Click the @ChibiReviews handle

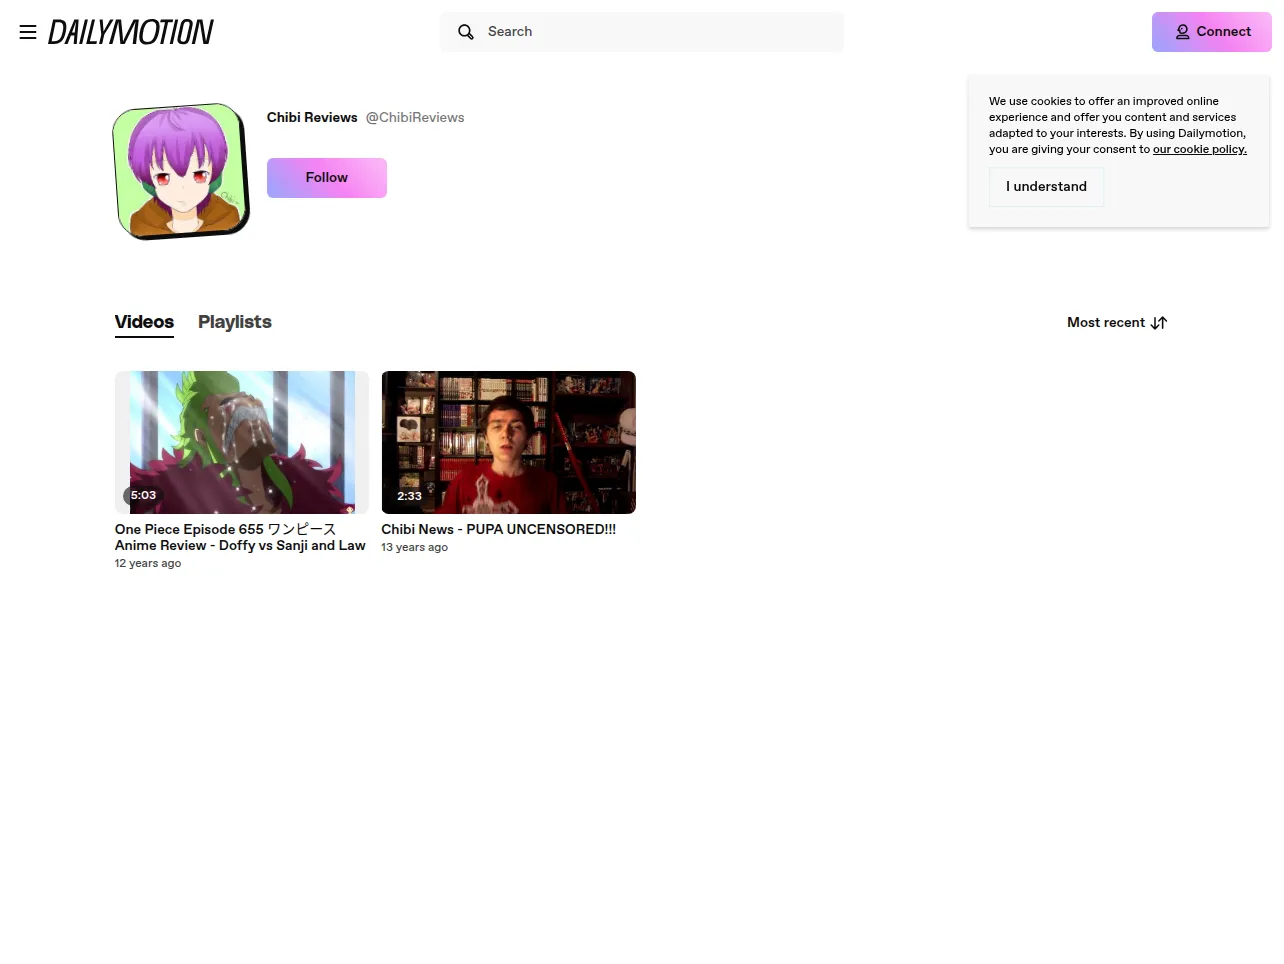[x=415, y=117]
